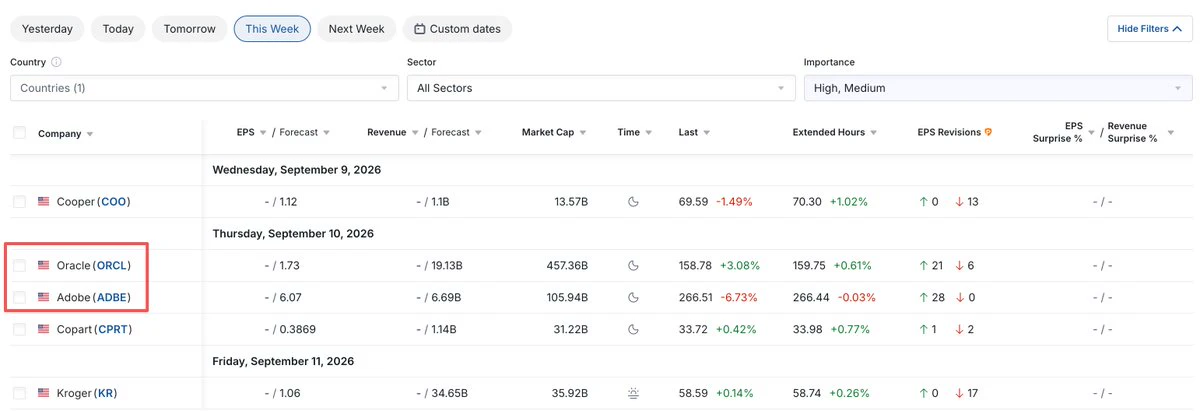Click the US flag beside Adobe
Screen dimensions: 1200x411
pyautogui.click(x=43, y=298)
